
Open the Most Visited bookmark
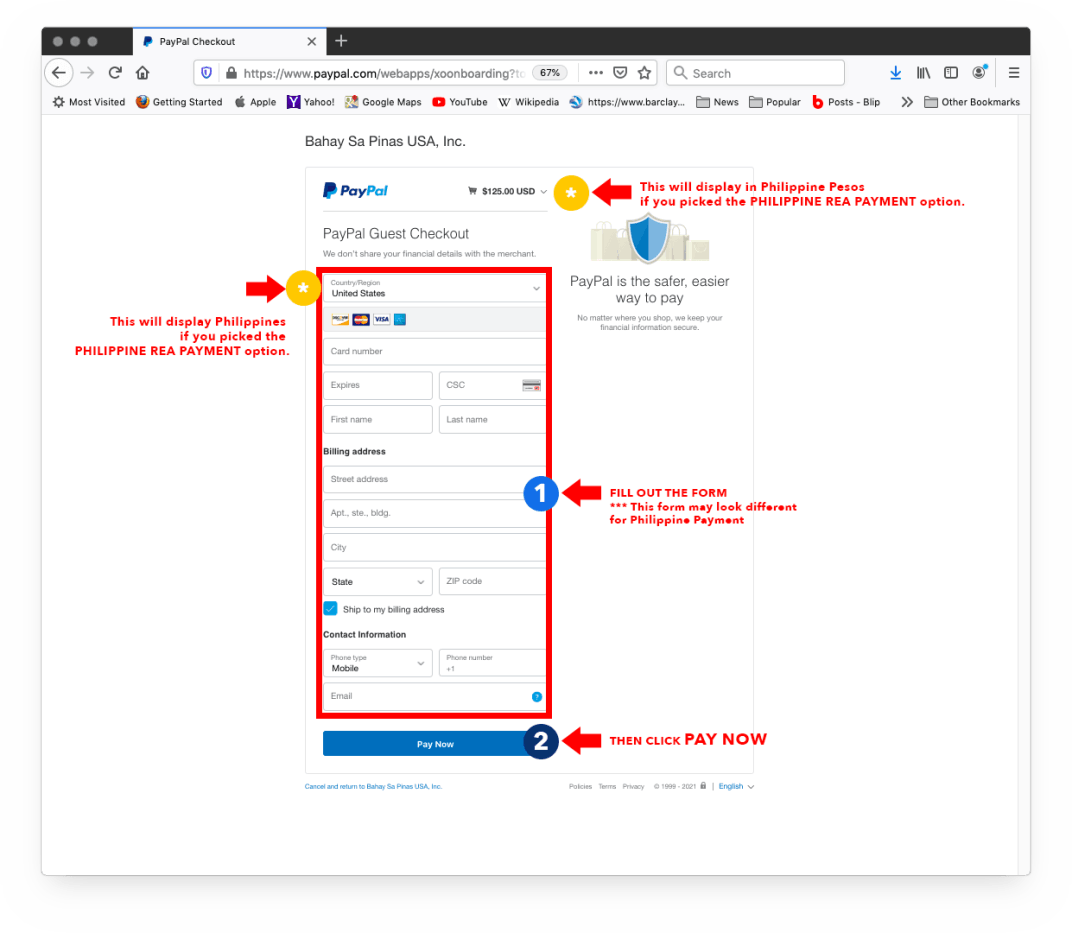89,102
